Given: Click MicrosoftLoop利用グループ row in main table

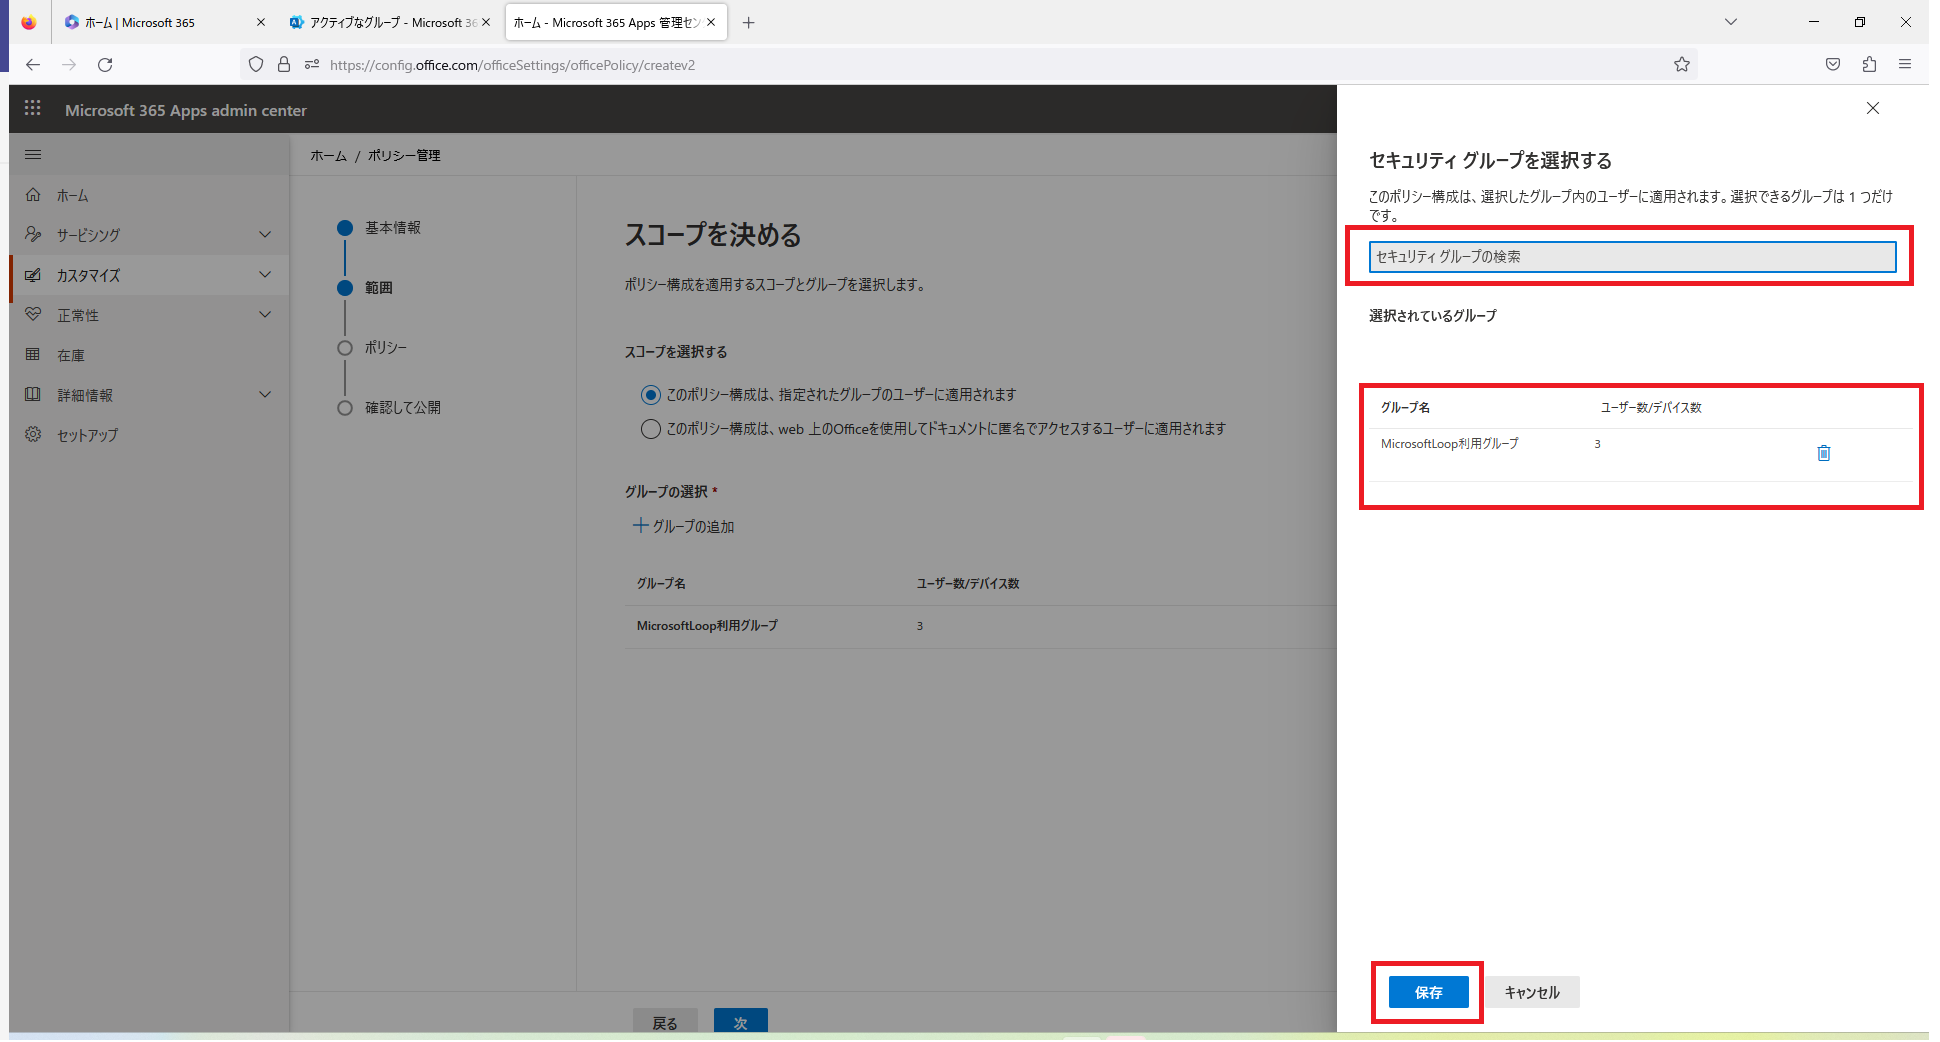Looking at the screenshot, I should pos(980,626).
